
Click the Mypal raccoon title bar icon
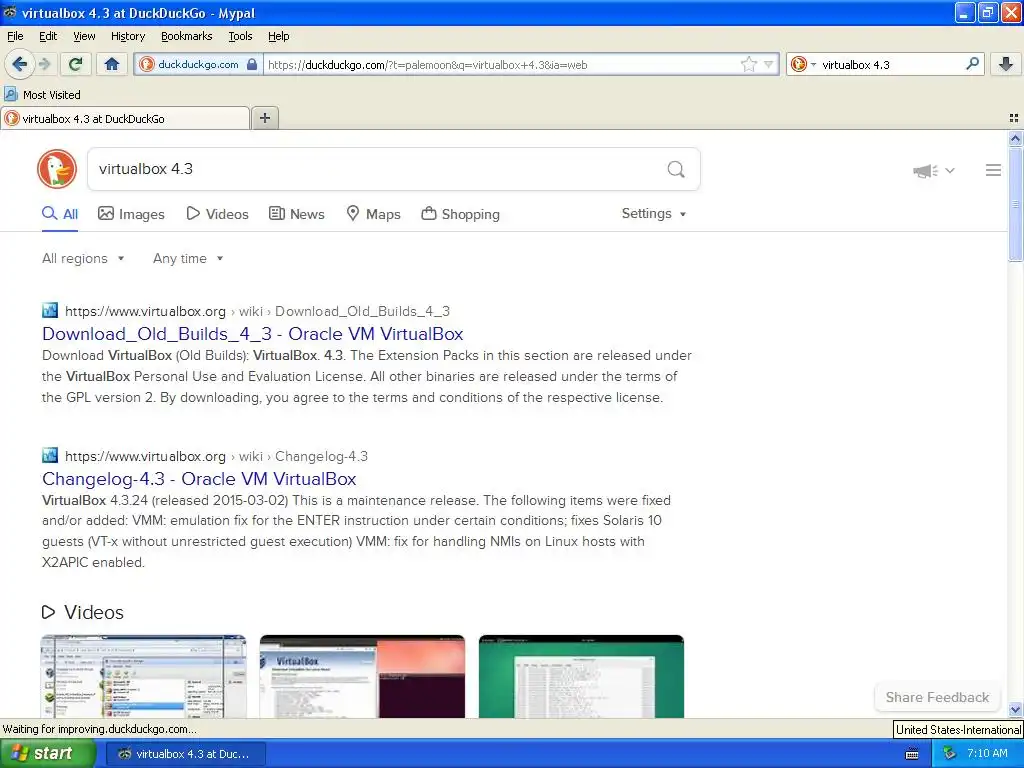click(x=9, y=12)
